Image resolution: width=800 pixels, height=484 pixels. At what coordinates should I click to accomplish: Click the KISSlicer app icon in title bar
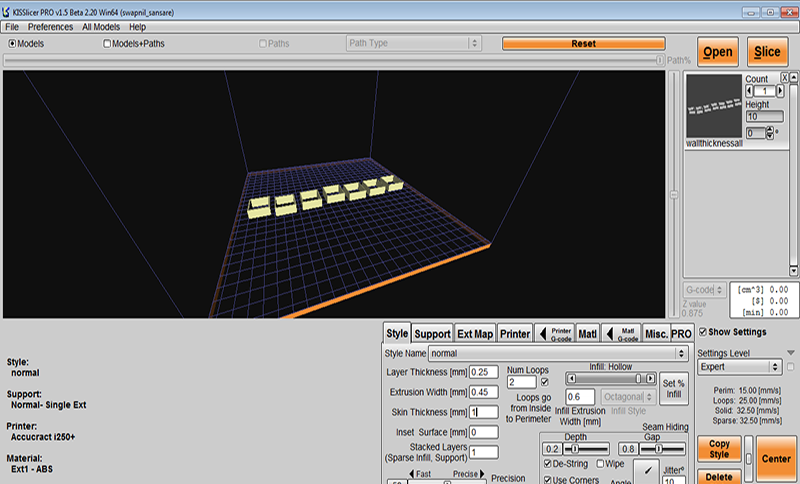coord(6,12)
